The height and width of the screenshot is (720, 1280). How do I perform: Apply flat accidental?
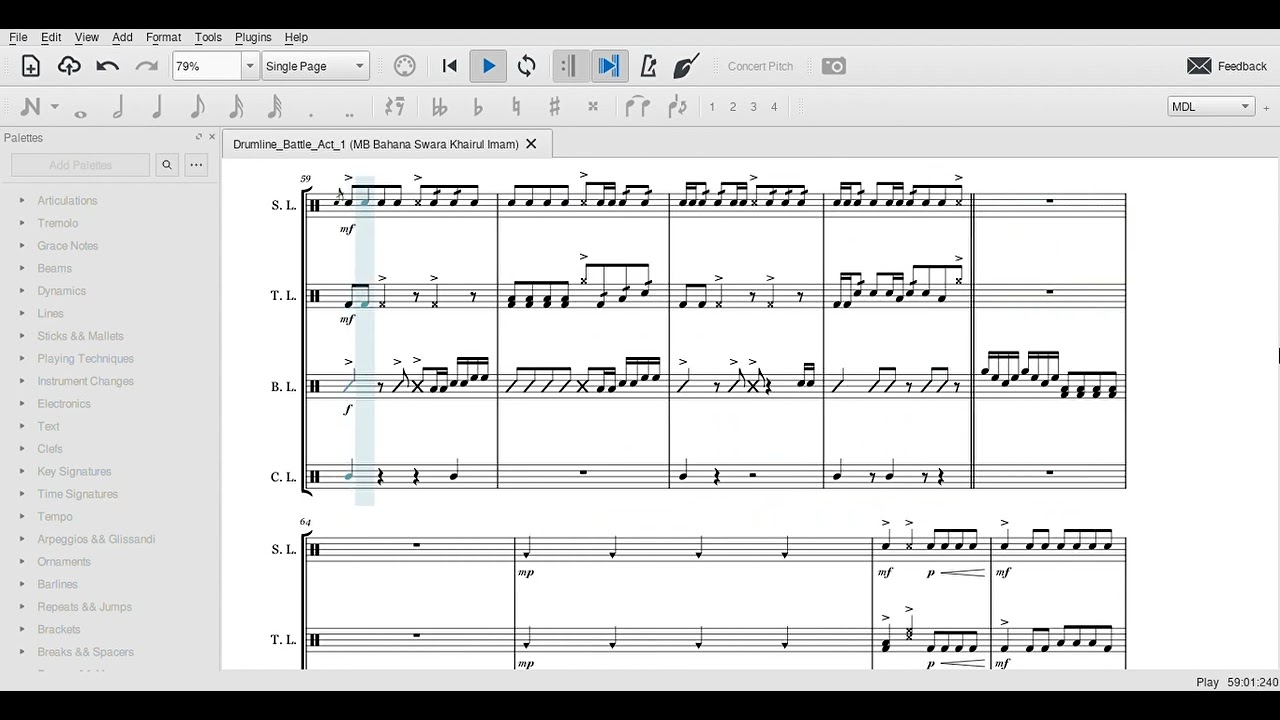(x=477, y=107)
